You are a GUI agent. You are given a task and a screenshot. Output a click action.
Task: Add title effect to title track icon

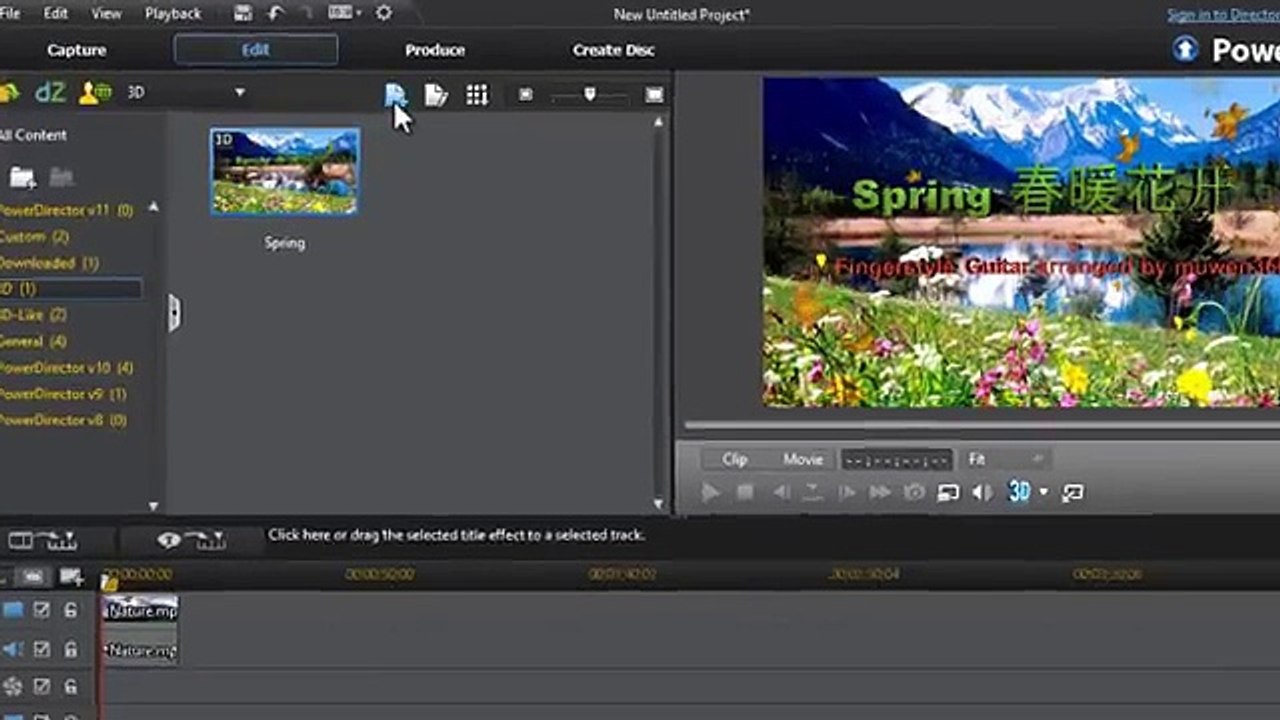click(191, 541)
